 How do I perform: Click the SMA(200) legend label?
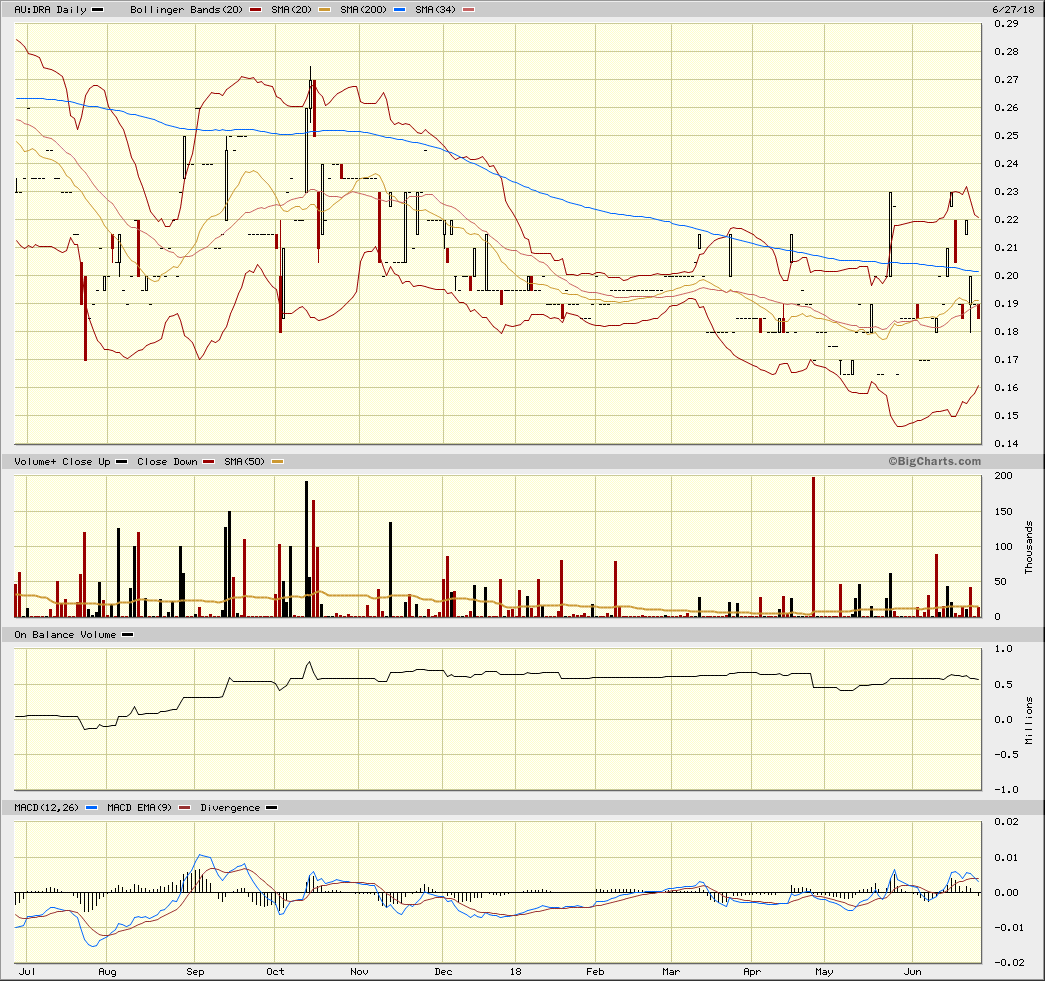coord(363,10)
